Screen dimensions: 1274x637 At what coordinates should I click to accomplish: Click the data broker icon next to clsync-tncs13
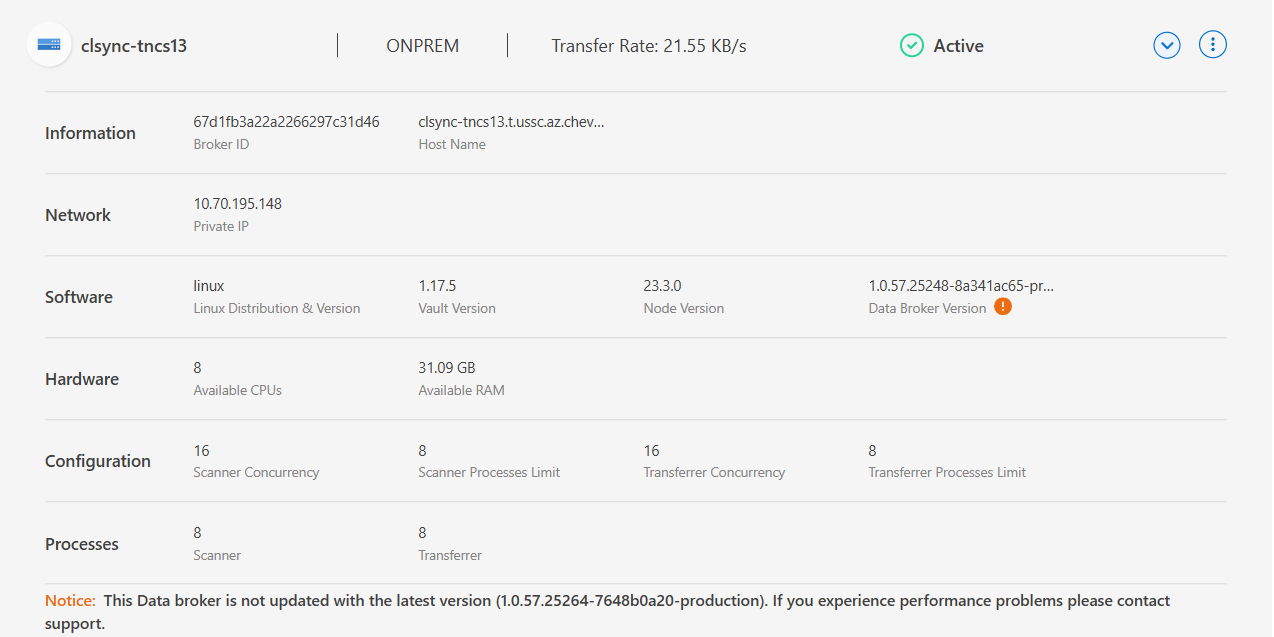click(x=49, y=44)
